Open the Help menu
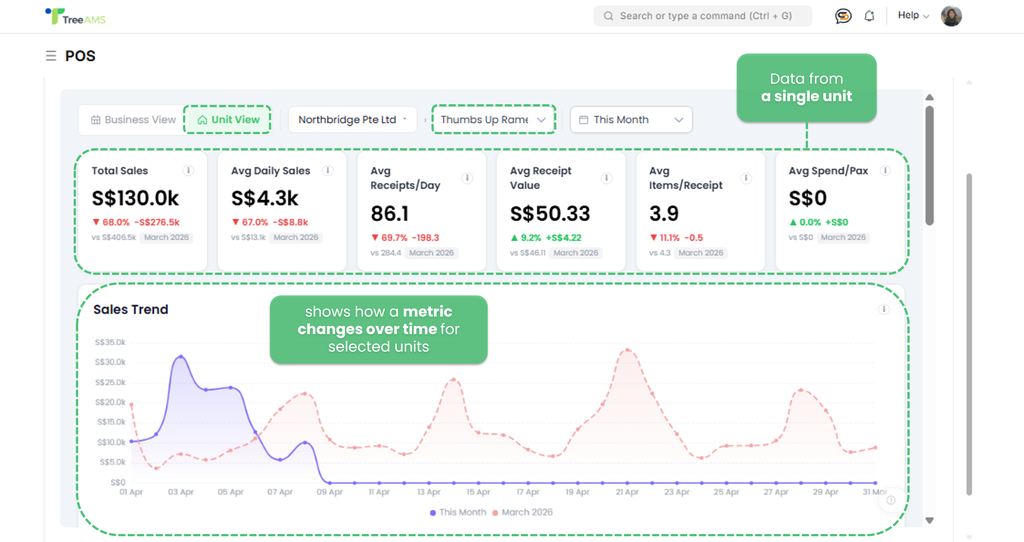 pos(913,16)
